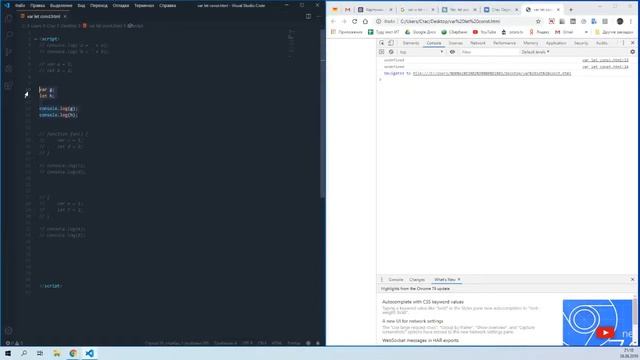Click VS Code status bar errors and warnings
640x360 pixels.
point(14,343)
